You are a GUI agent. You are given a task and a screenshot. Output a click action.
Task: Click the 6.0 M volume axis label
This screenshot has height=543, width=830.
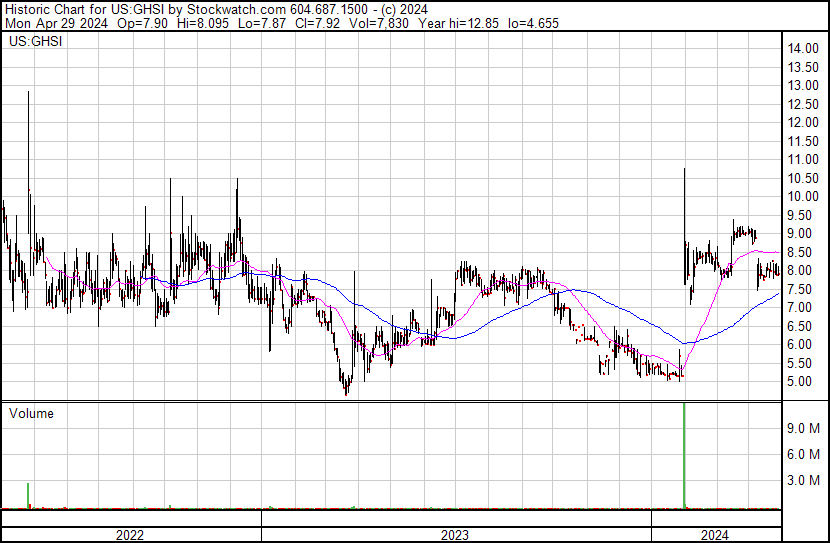tap(803, 454)
